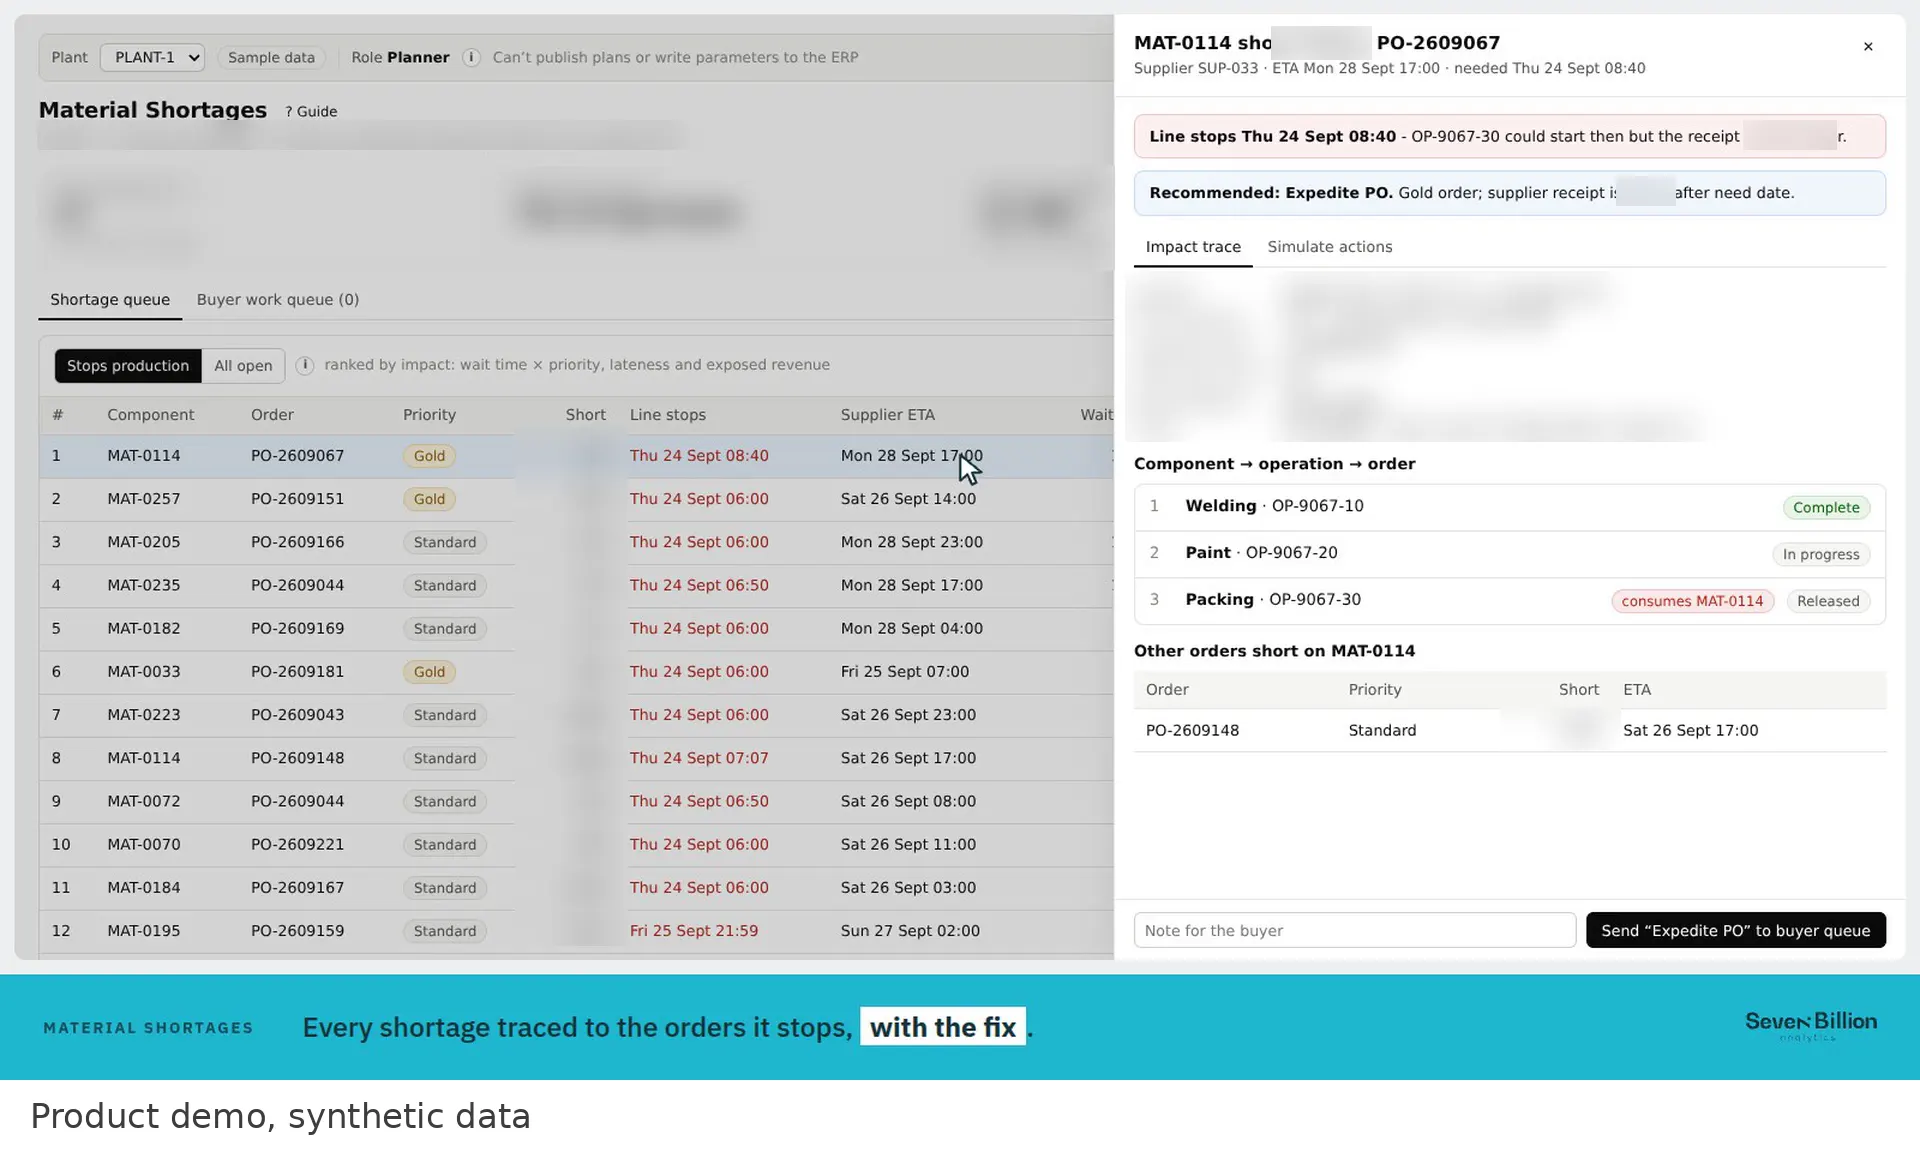
Task: Click the Packing OP-9067-30 operation row
Action: click(x=1509, y=600)
